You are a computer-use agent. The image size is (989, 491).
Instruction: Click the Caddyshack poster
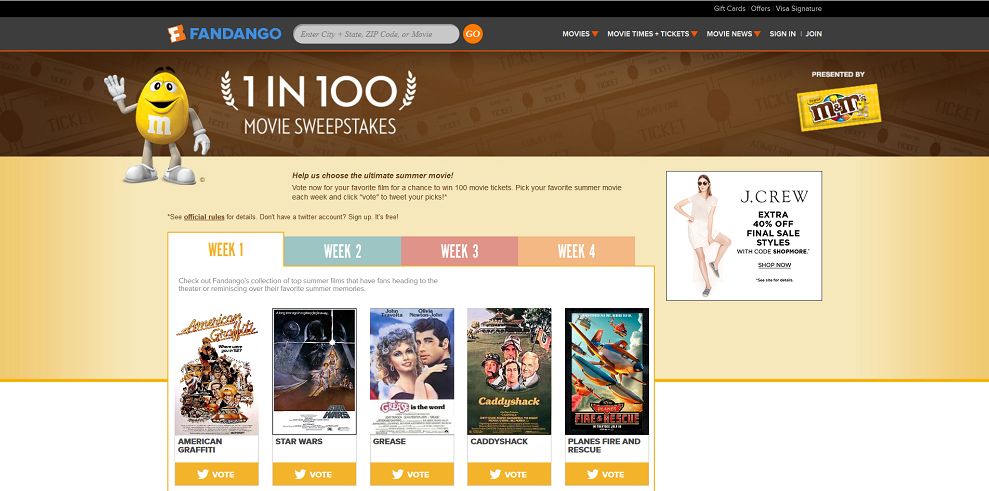click(509, 371)
